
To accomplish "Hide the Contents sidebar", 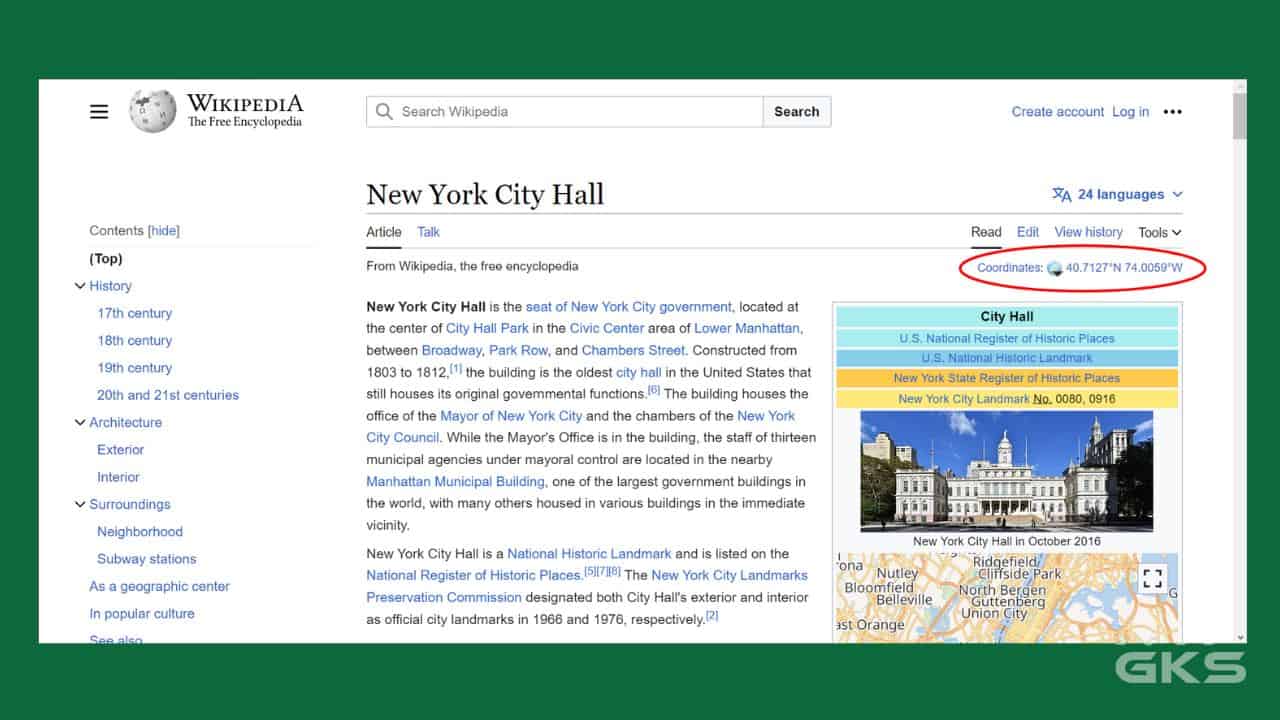I will (163, 231).
